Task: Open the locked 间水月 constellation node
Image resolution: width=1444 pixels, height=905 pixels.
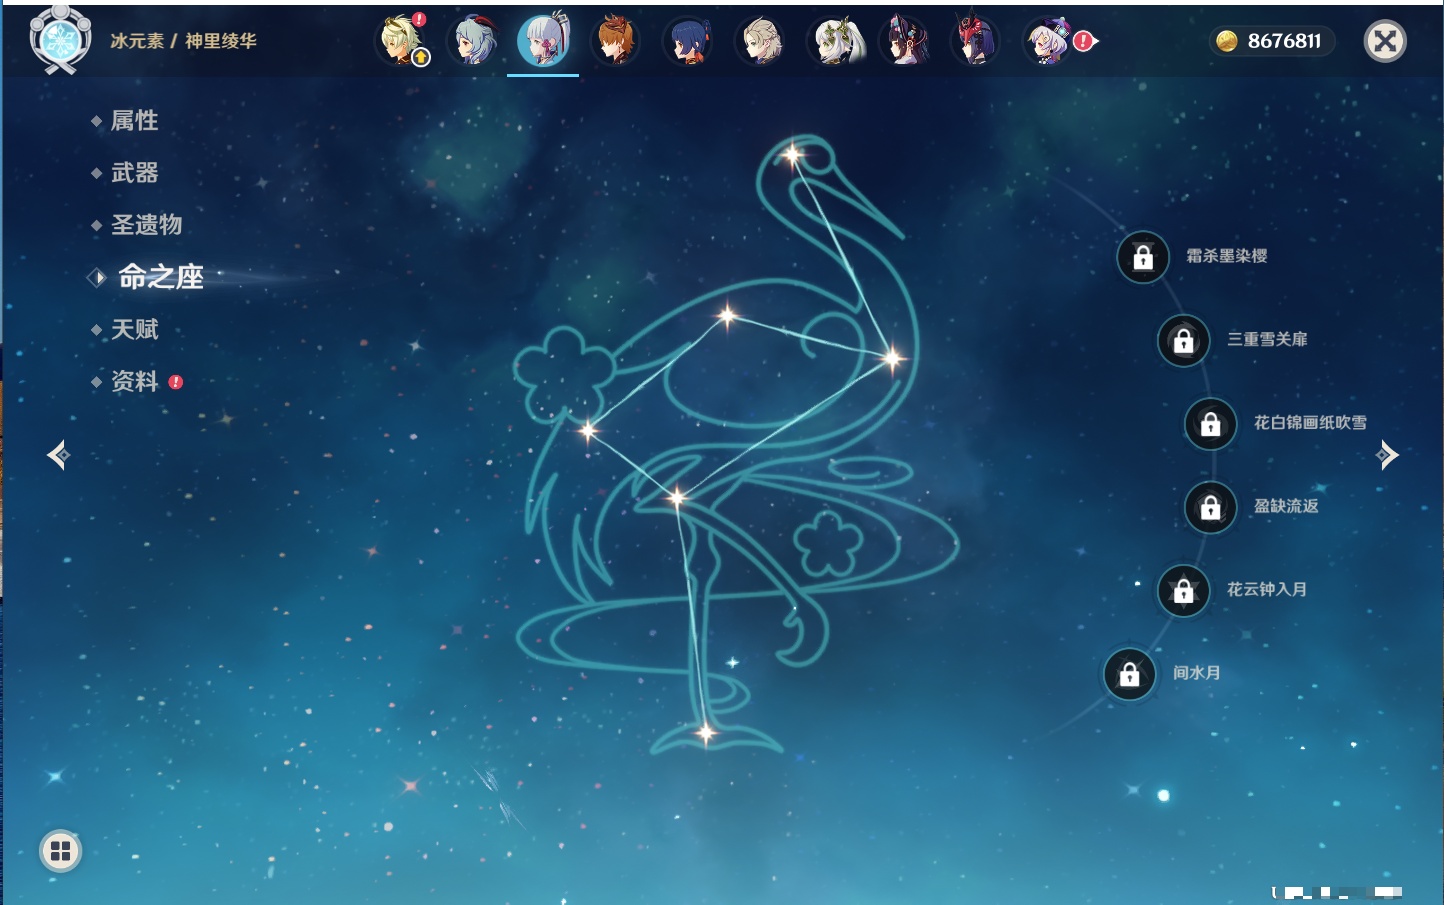Action: pyautogui.click(x=1129, y=674)
